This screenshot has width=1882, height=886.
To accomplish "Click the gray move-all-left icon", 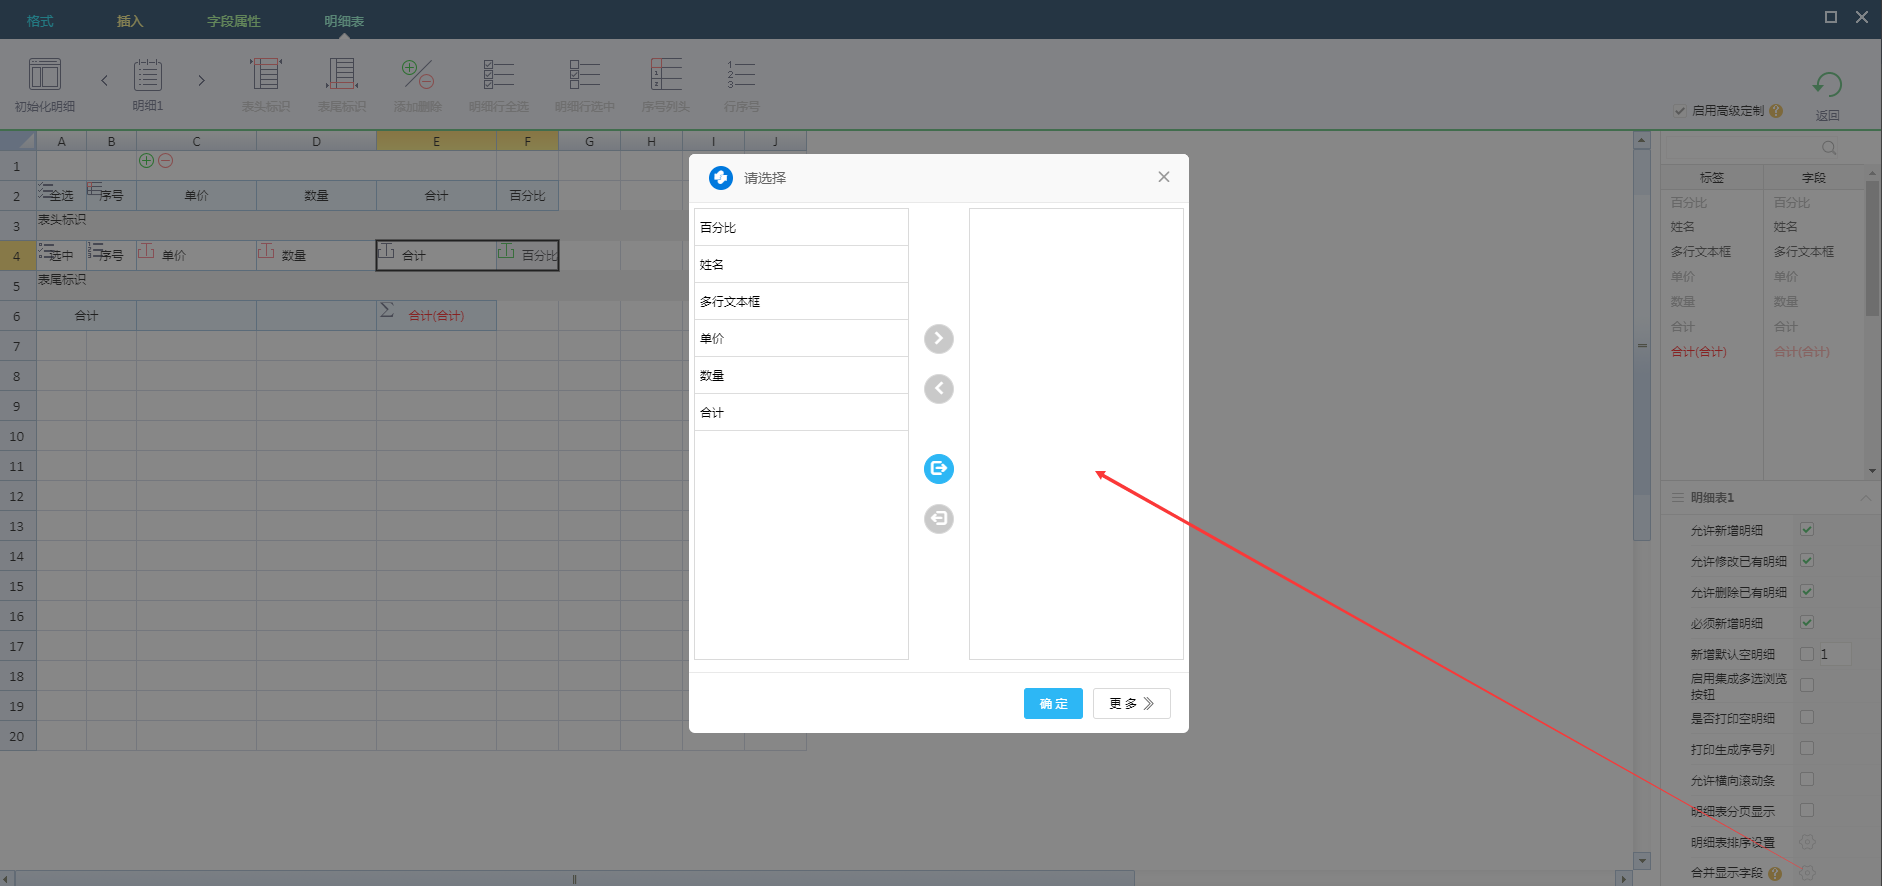I will [x=938, y=519].
